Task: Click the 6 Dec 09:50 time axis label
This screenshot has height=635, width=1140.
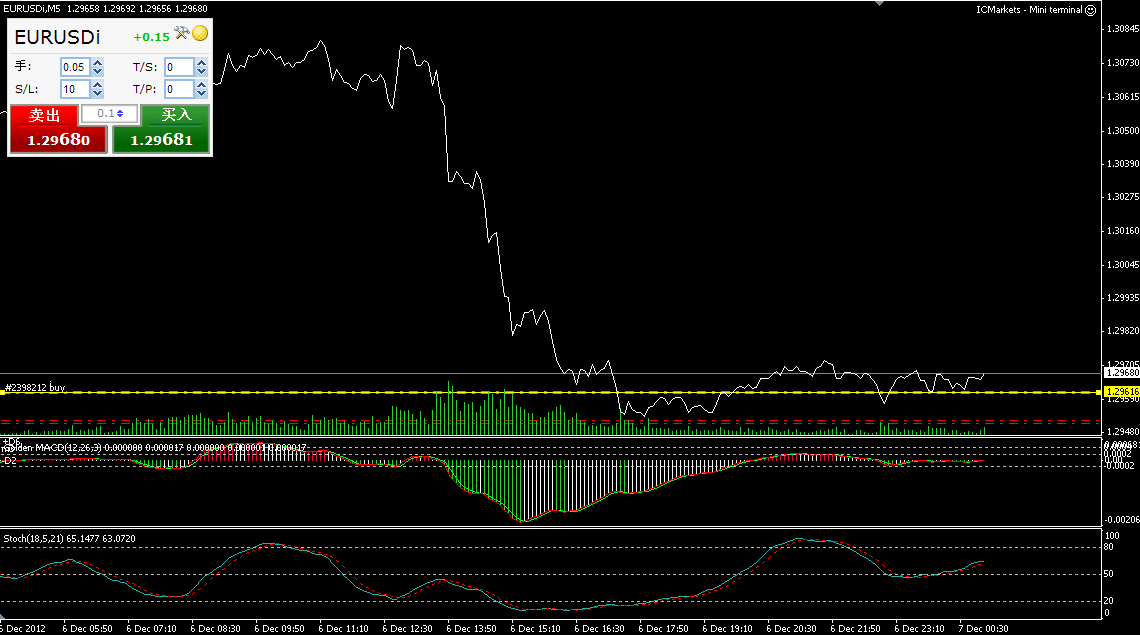Action: click(x=279, y=628)
